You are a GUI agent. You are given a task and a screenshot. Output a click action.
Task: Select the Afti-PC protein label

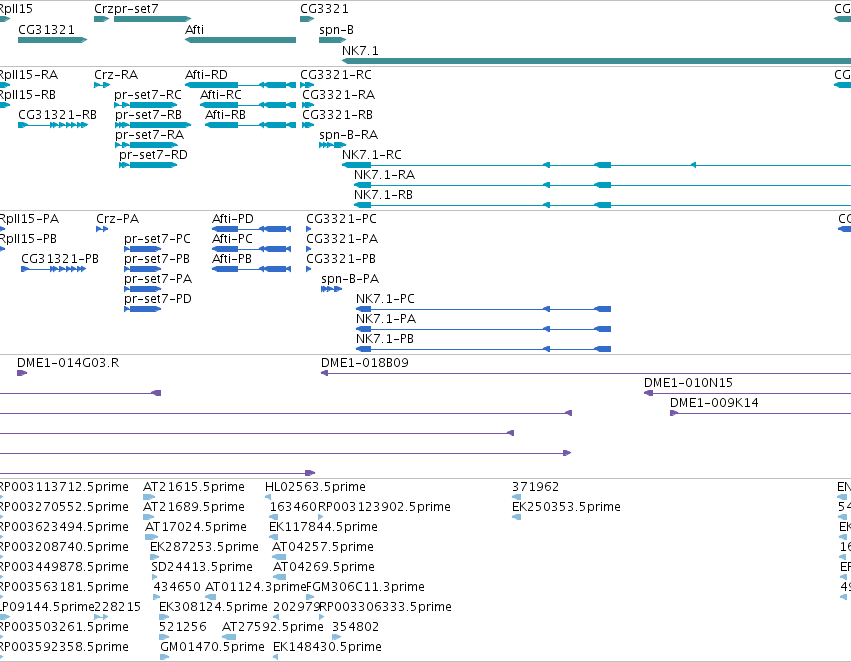point(232,239)
